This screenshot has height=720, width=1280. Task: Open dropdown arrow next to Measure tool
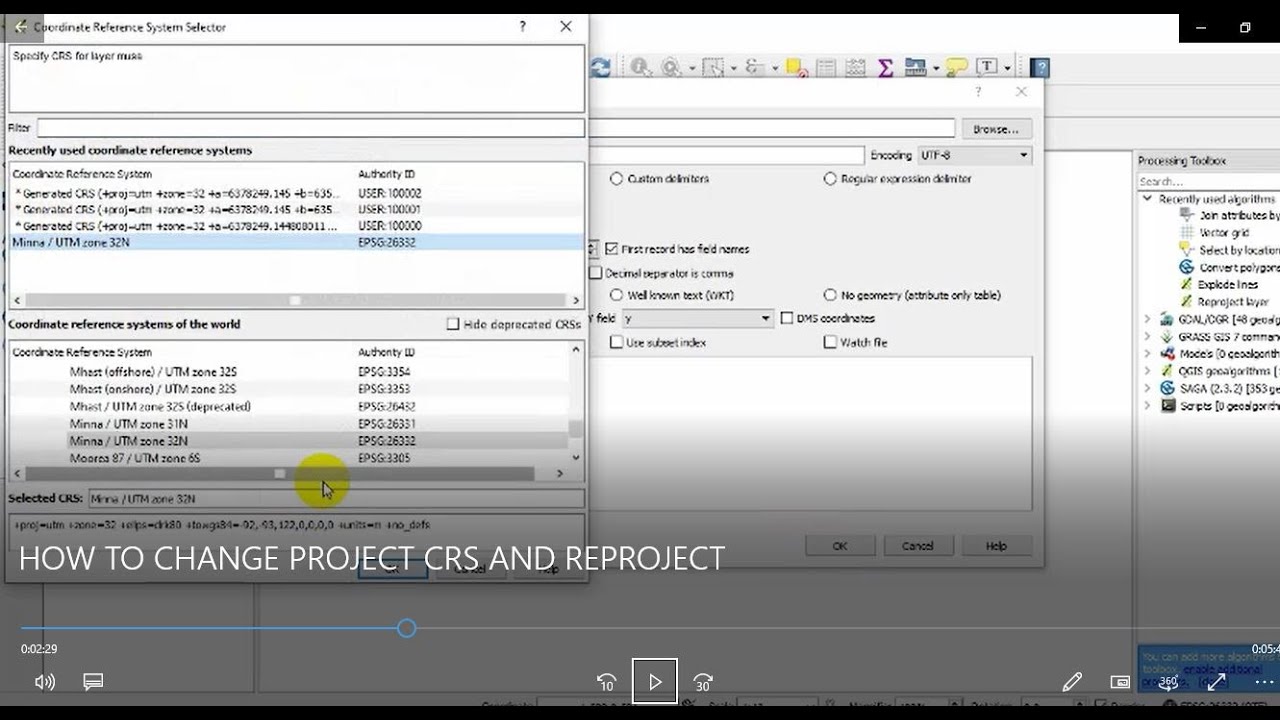[936, 68]
